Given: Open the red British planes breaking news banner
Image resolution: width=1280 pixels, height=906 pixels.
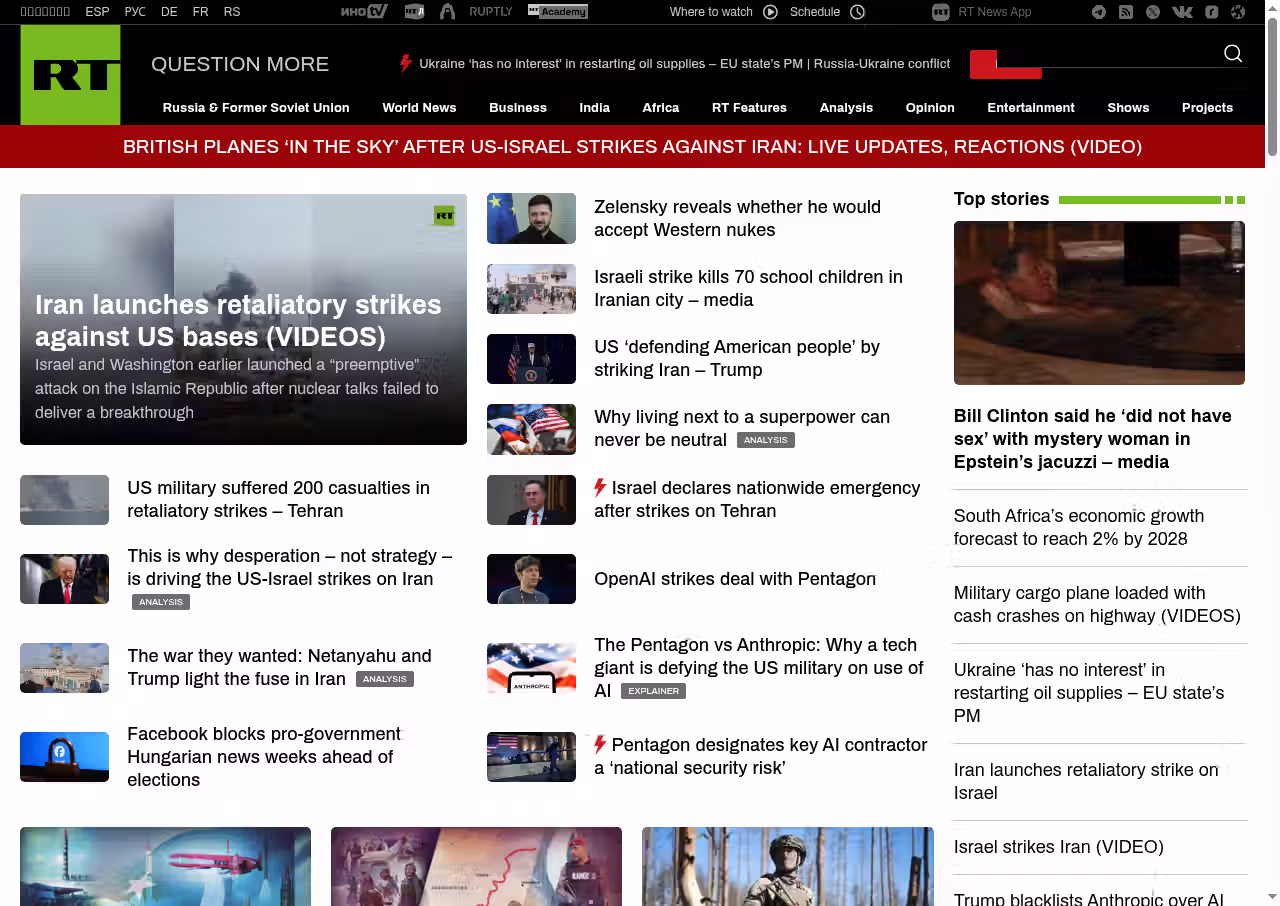Looking at the screenshot, I should coord(632,147).
